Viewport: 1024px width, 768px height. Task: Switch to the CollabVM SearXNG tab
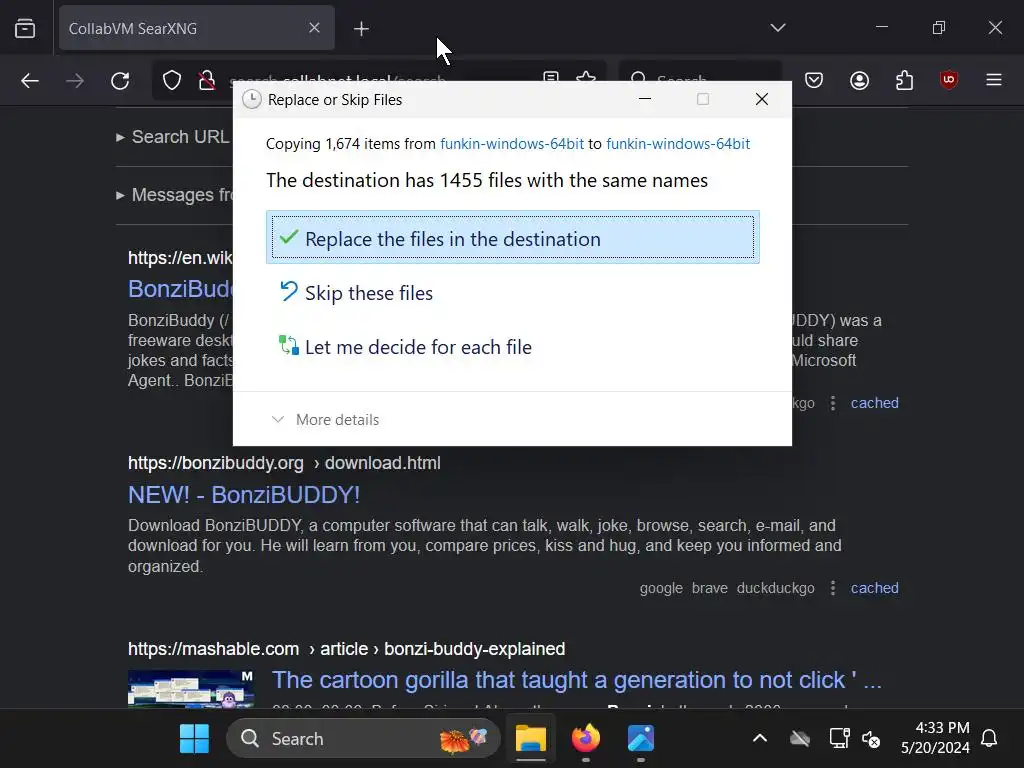(x=197, y=28)
